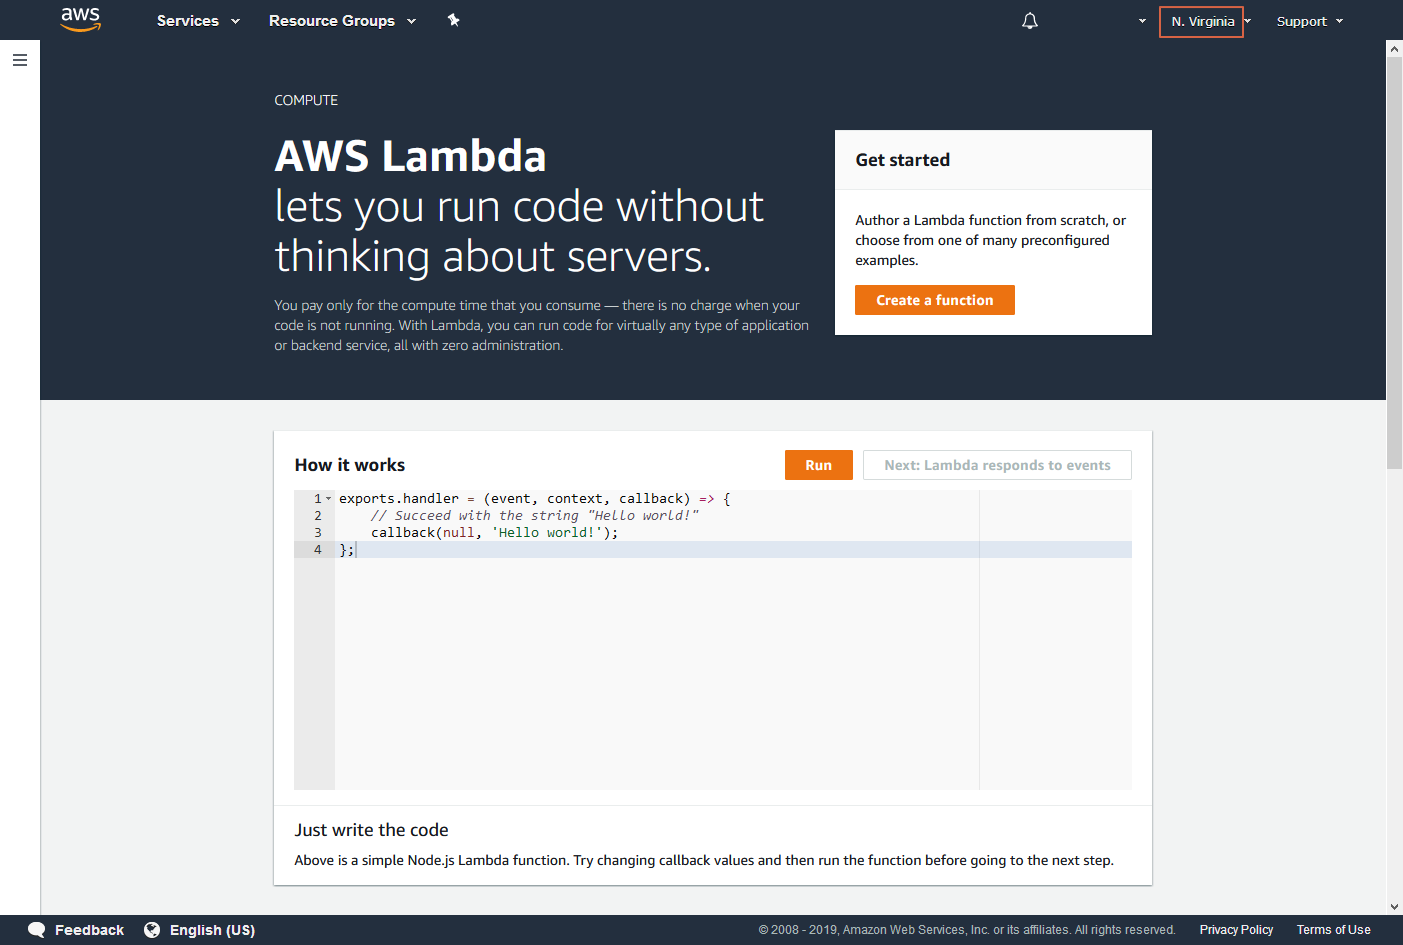Open the notifications bell icon
The height and width of the screenshot is (945, 1403).
tap(1030, 20)
